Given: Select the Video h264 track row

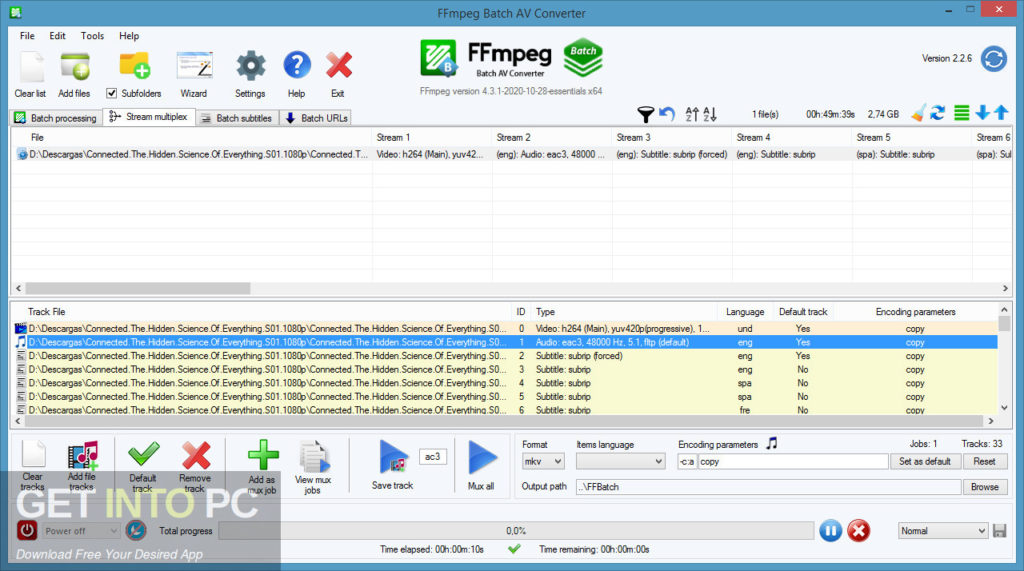Looking at the screenshot, I should point(505,329).
